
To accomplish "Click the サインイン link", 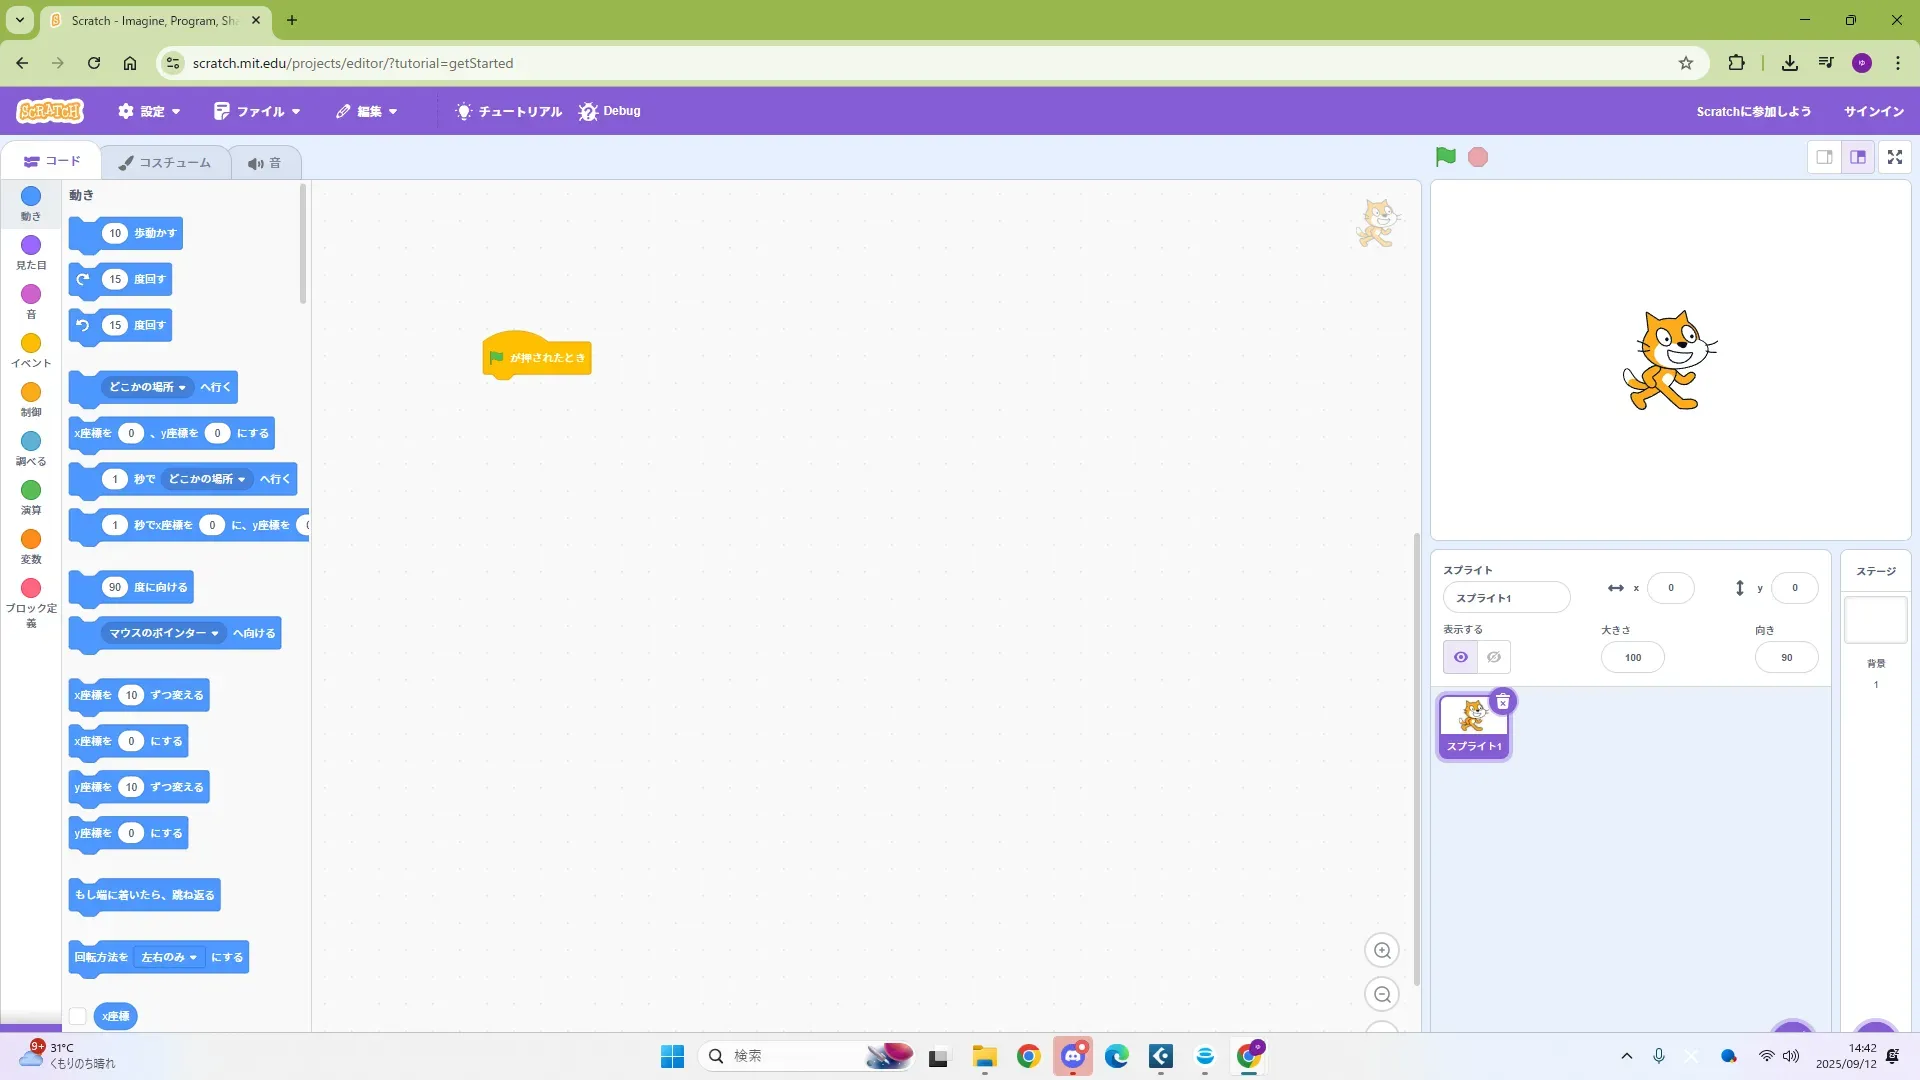I will [x=1873, y=111].
